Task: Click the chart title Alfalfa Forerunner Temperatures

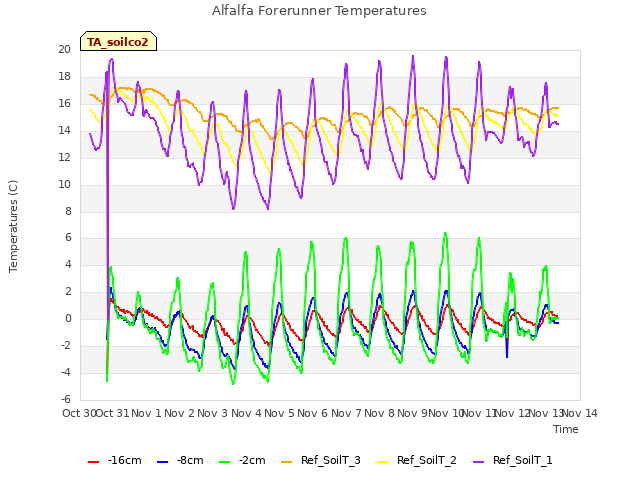Action: pyautogui.click(x=319, y=11)
